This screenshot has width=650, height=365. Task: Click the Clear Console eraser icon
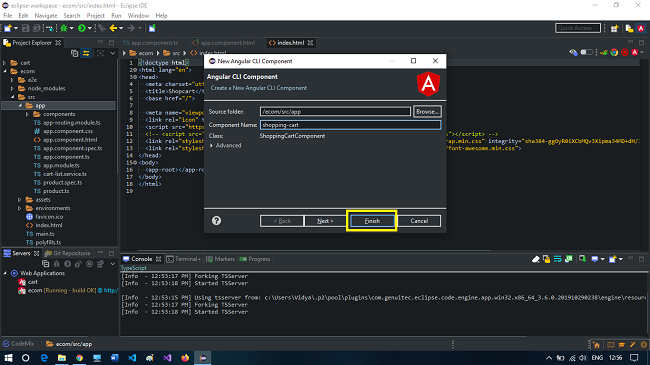[536, 259]
